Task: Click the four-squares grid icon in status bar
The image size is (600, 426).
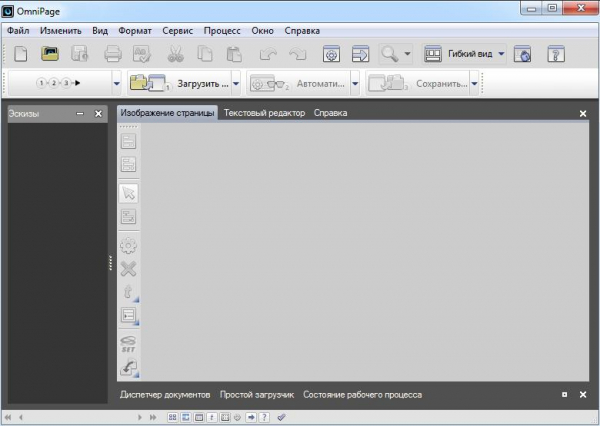Action: (173, 417)
